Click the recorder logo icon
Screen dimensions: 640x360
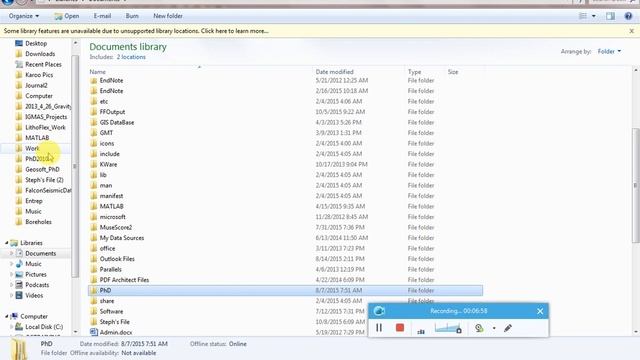tap(379, 311)
